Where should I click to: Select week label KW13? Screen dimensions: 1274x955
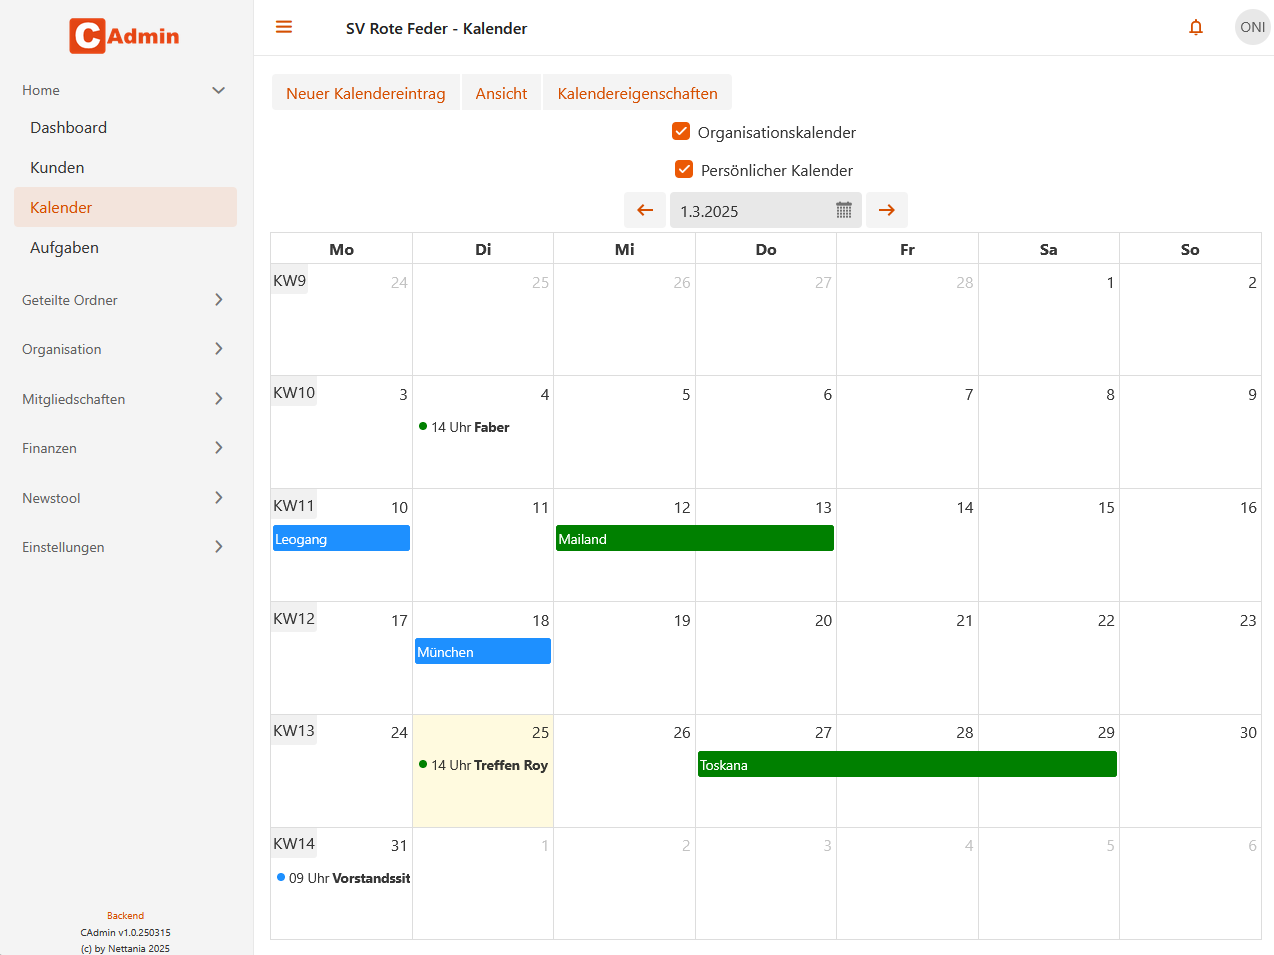pos(294,731)
